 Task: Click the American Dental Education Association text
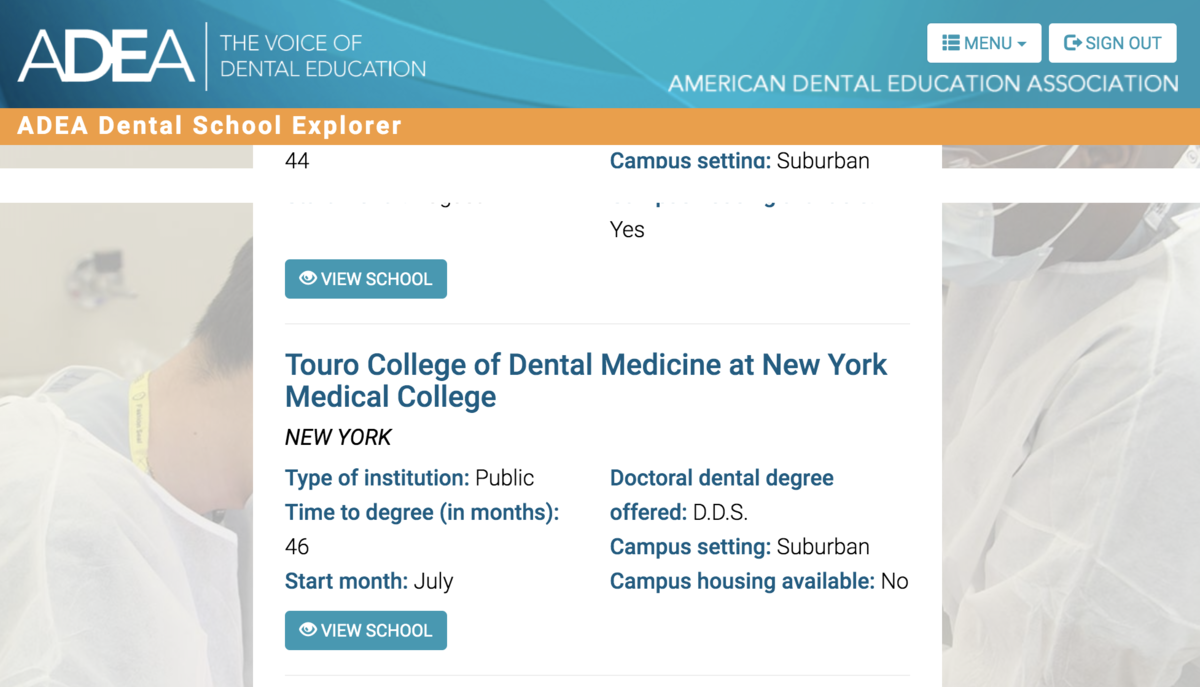(923, 84)
